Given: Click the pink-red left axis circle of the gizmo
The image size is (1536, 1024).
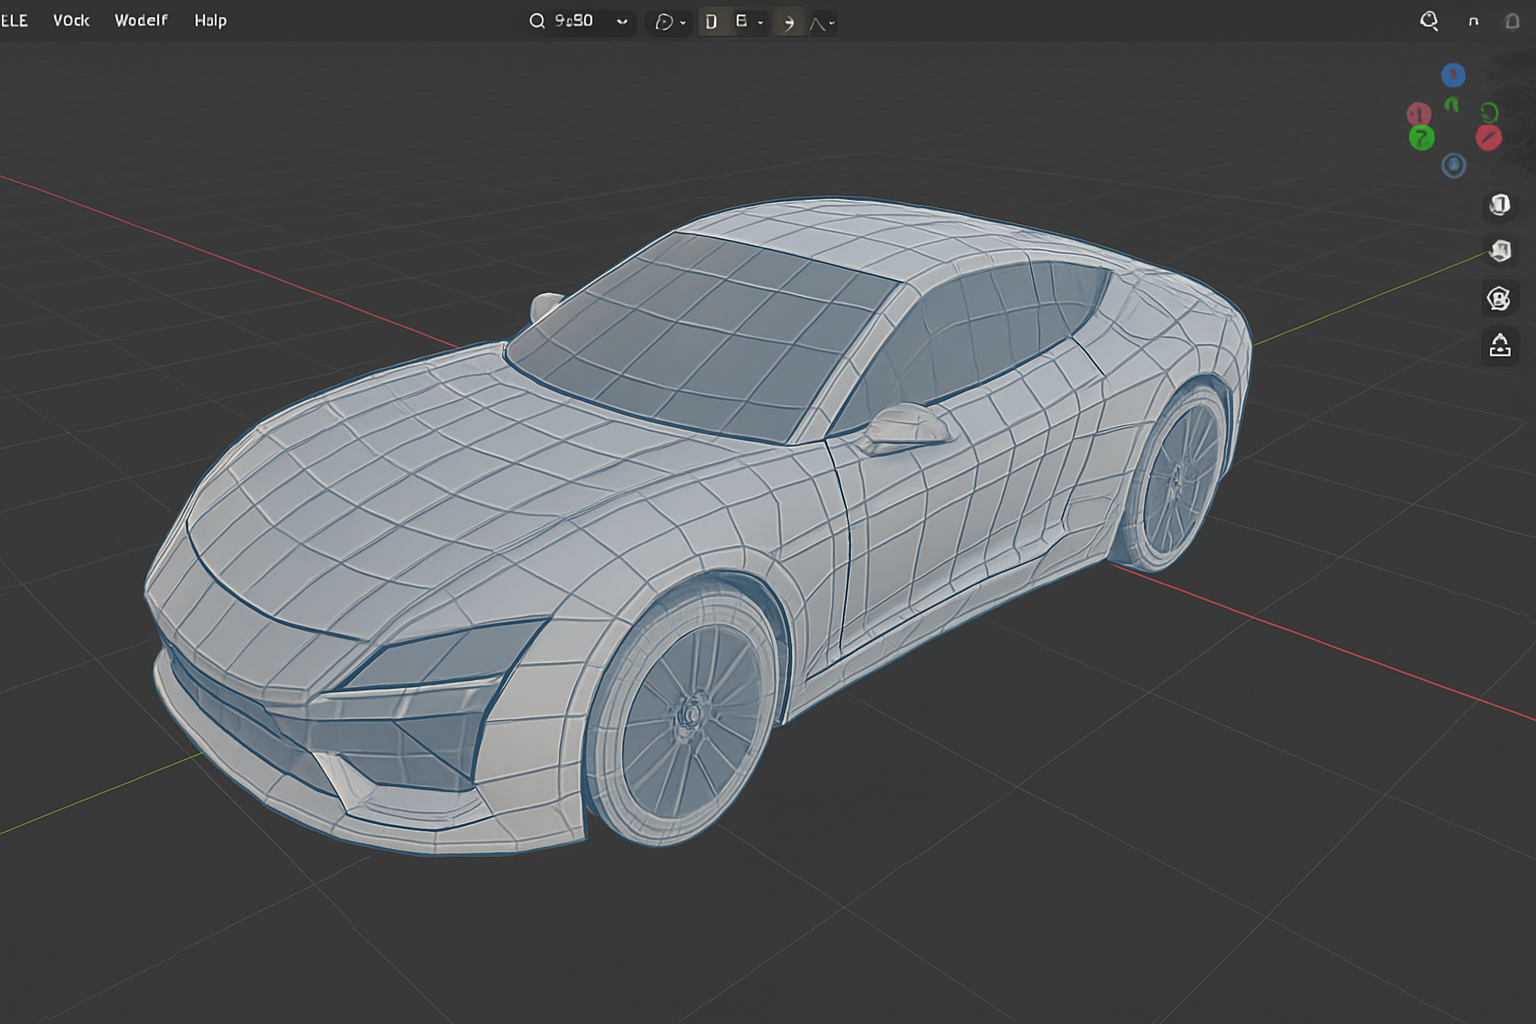Looking at the screenshot, I should pos(1418,114).
